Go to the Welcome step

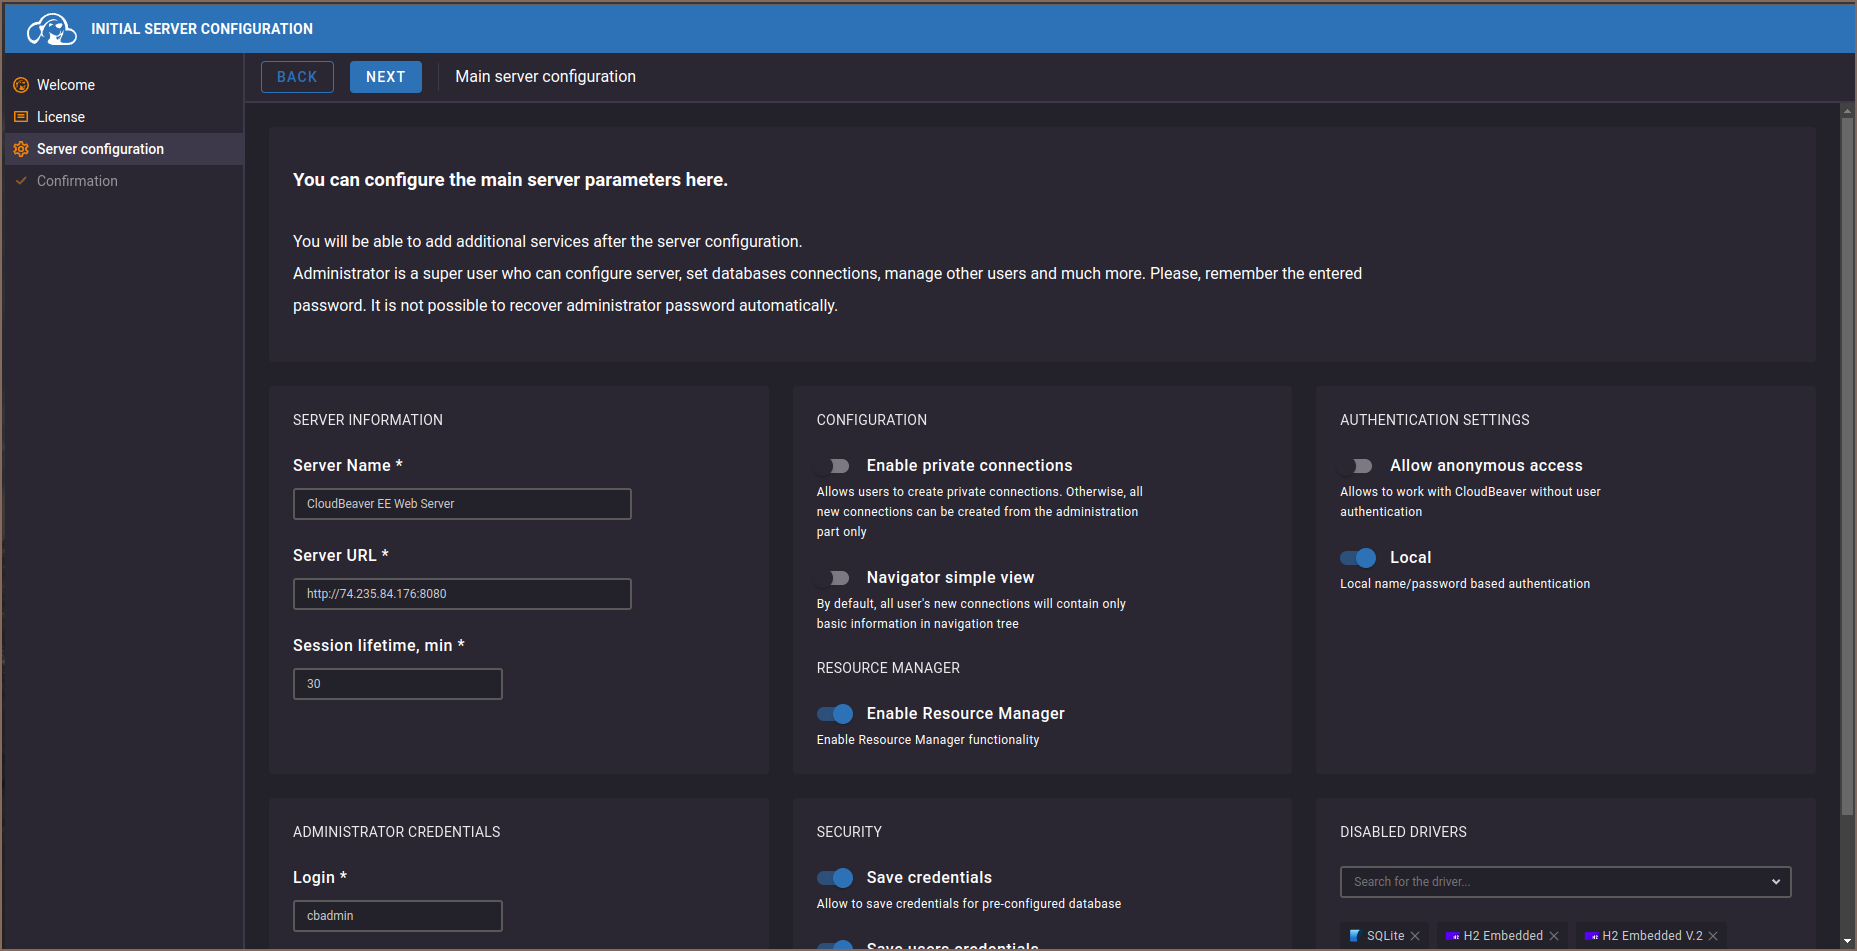pyautogui.click(x=66, y=85)
